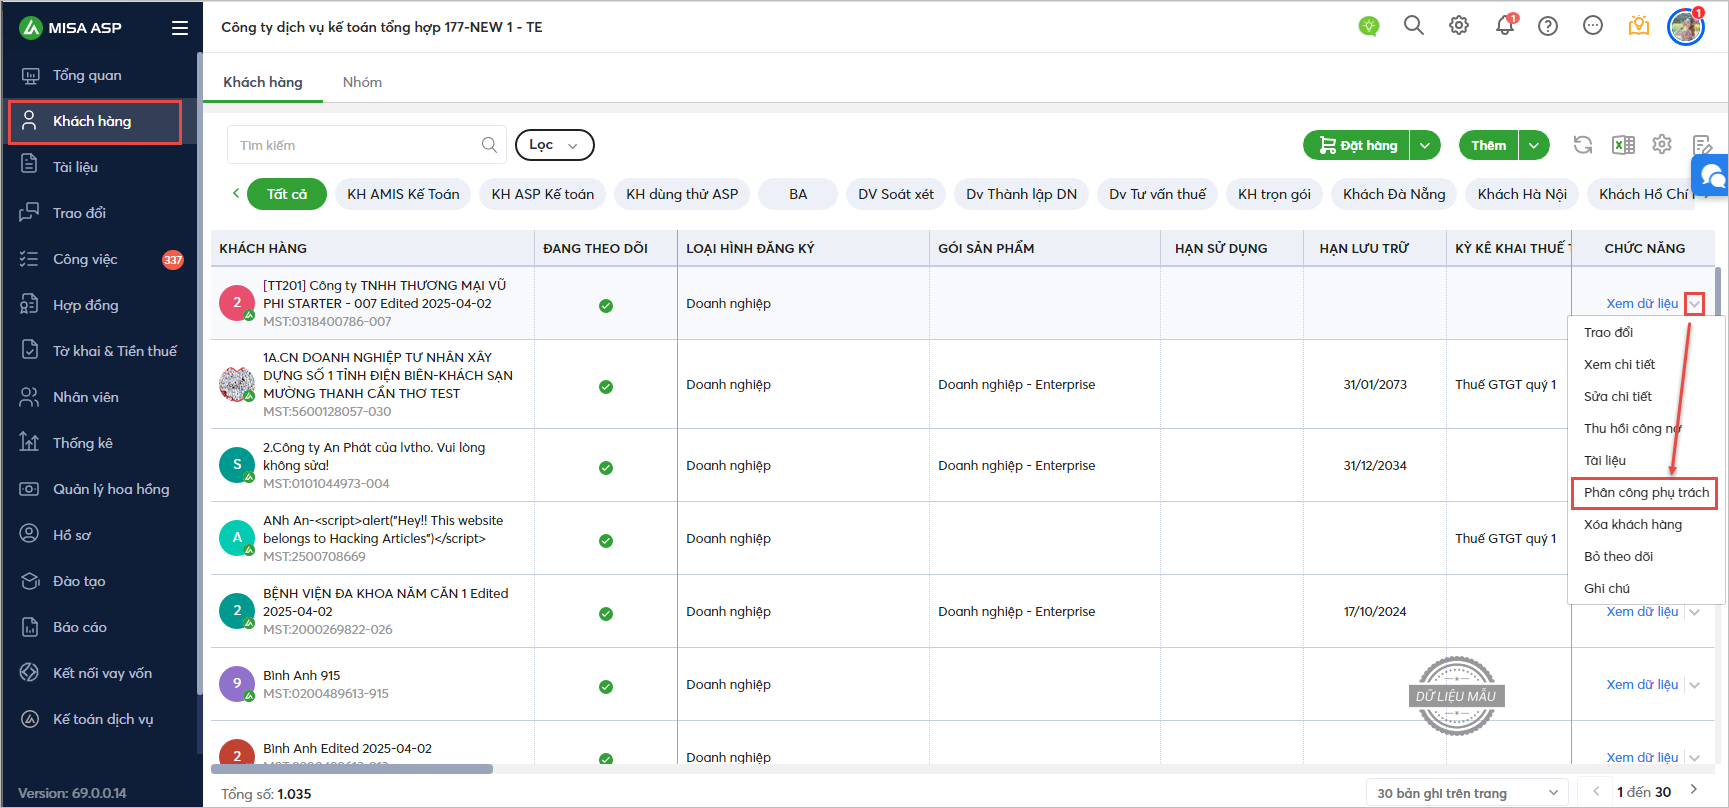This screenshot has width=1729, height=808.
Task: Expand the Thêm dropdown arrow
Action: 1534,145
